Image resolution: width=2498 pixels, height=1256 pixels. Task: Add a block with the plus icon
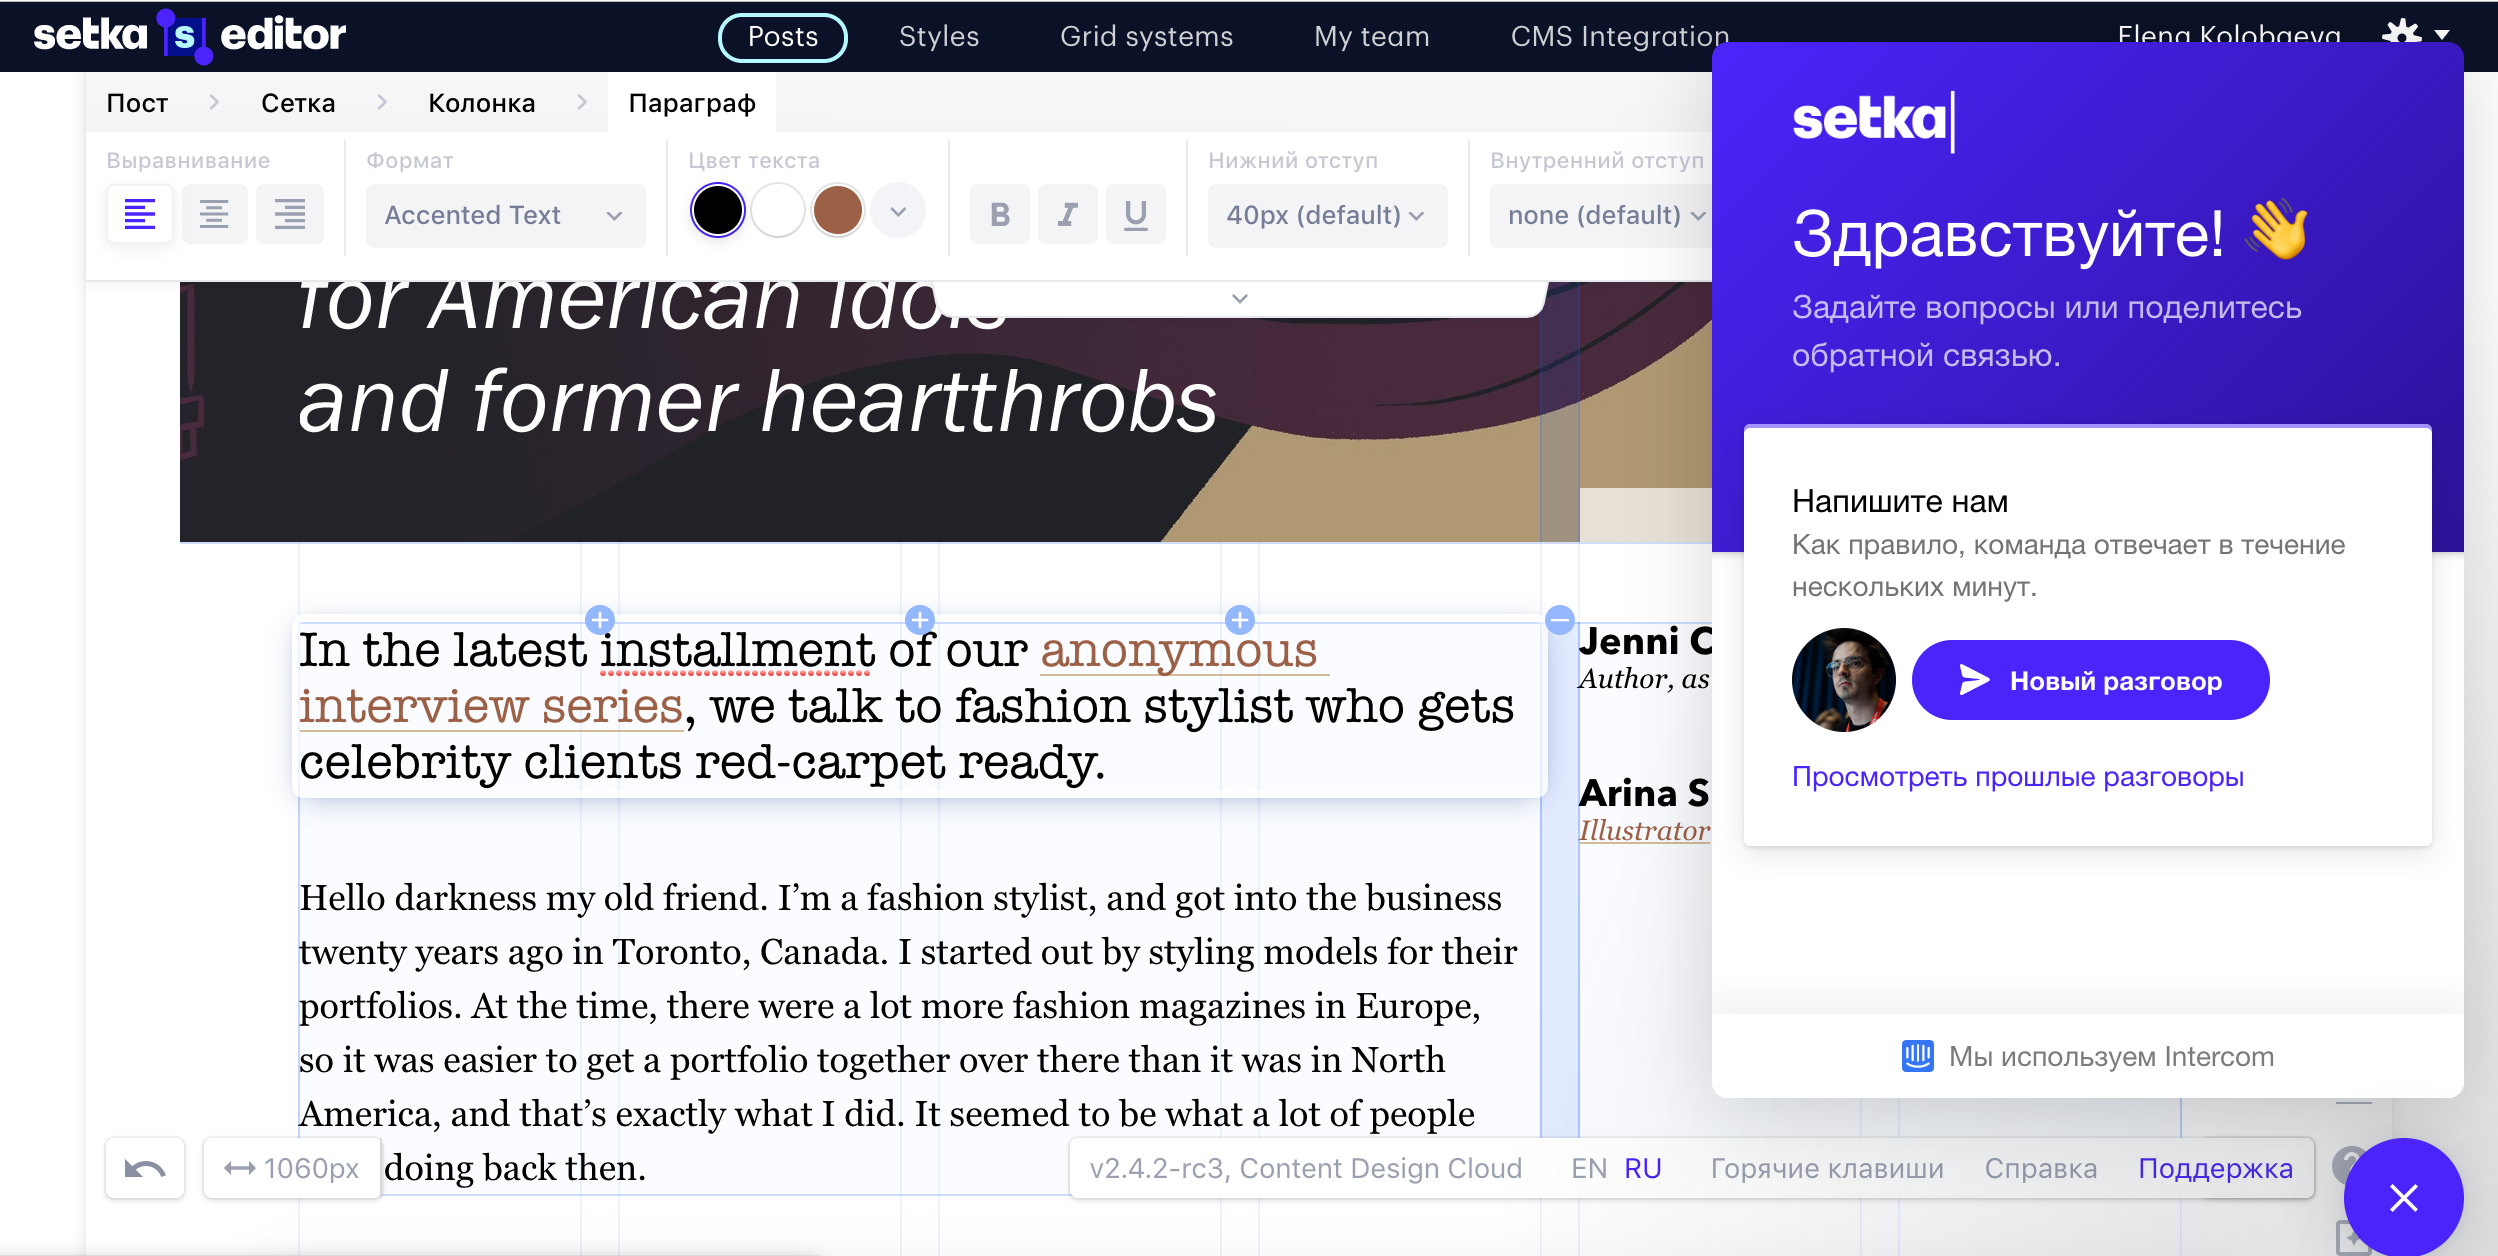pyautogui.click(x=600, y=620)
